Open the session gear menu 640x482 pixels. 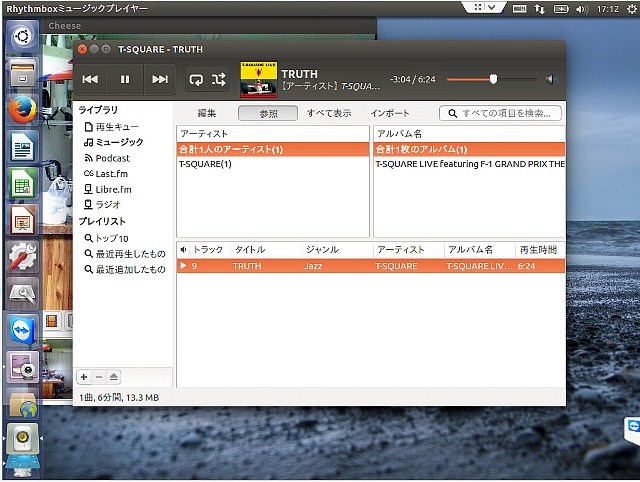[x=631, y=9]
